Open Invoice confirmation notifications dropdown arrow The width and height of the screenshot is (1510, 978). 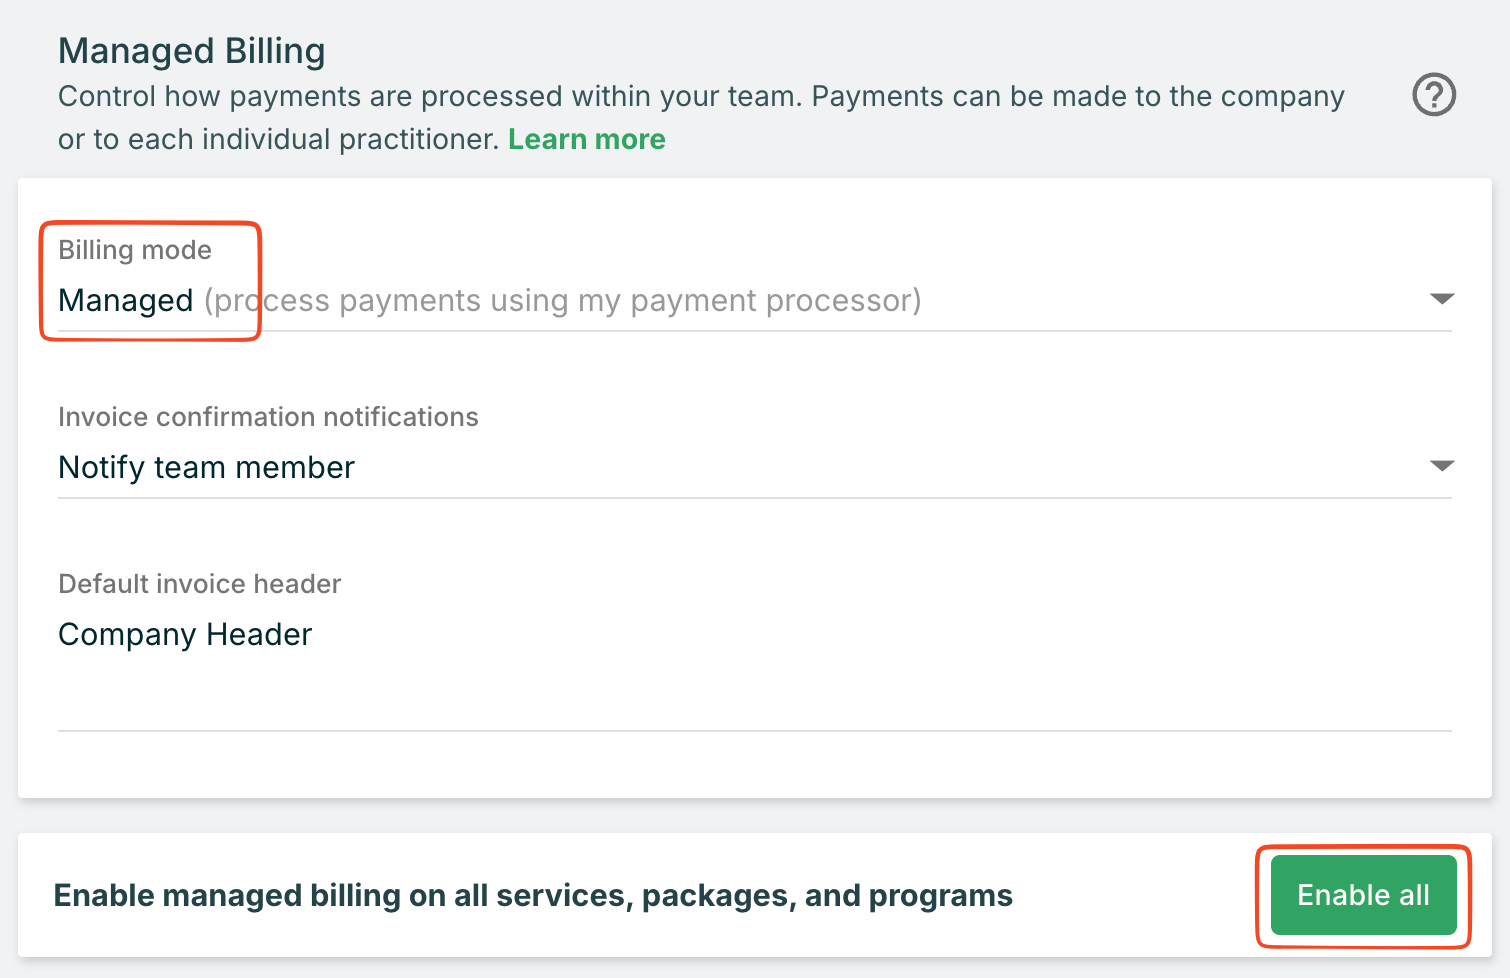click(1441, 466)
